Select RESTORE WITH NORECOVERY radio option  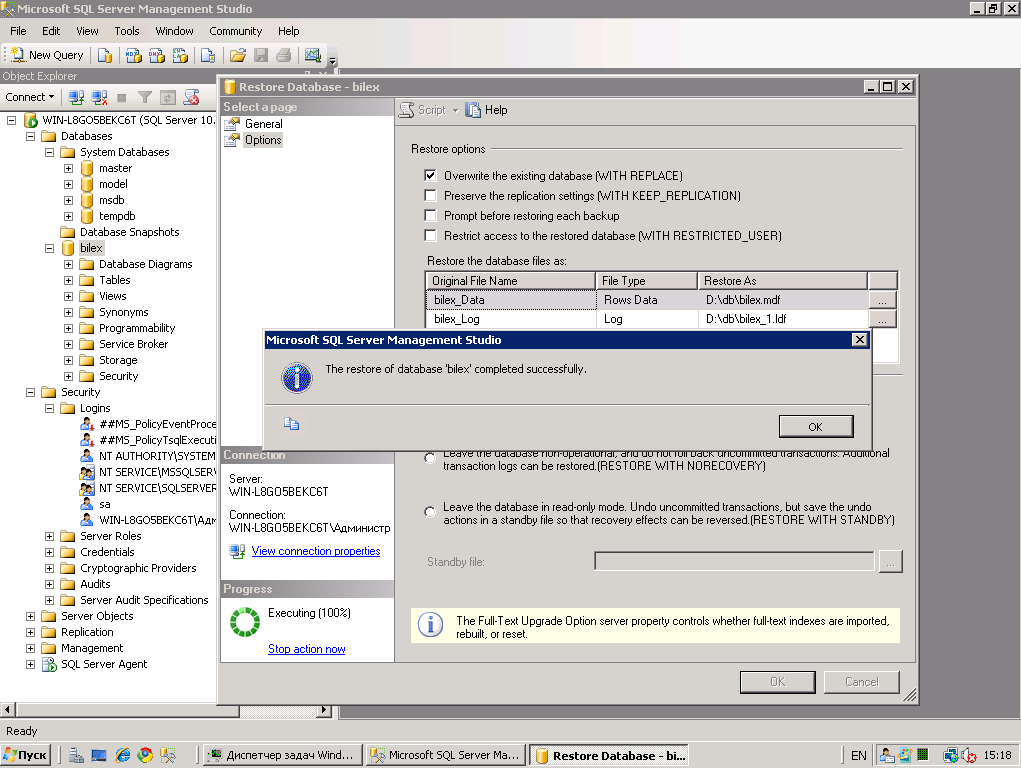(x=430, y=458)
